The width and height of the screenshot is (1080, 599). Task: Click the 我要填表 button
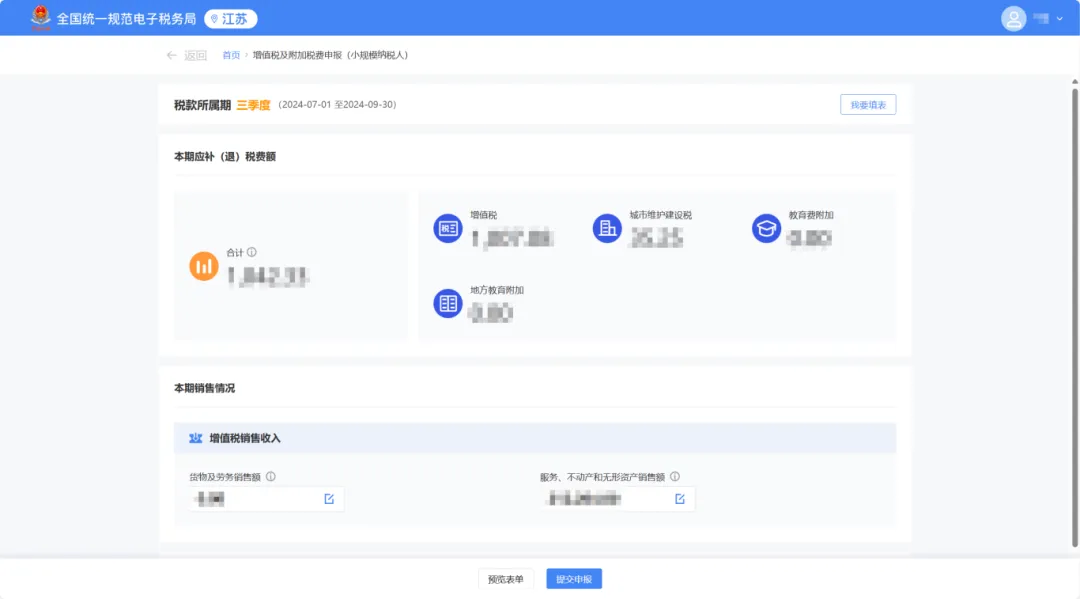tap(868, 104)
